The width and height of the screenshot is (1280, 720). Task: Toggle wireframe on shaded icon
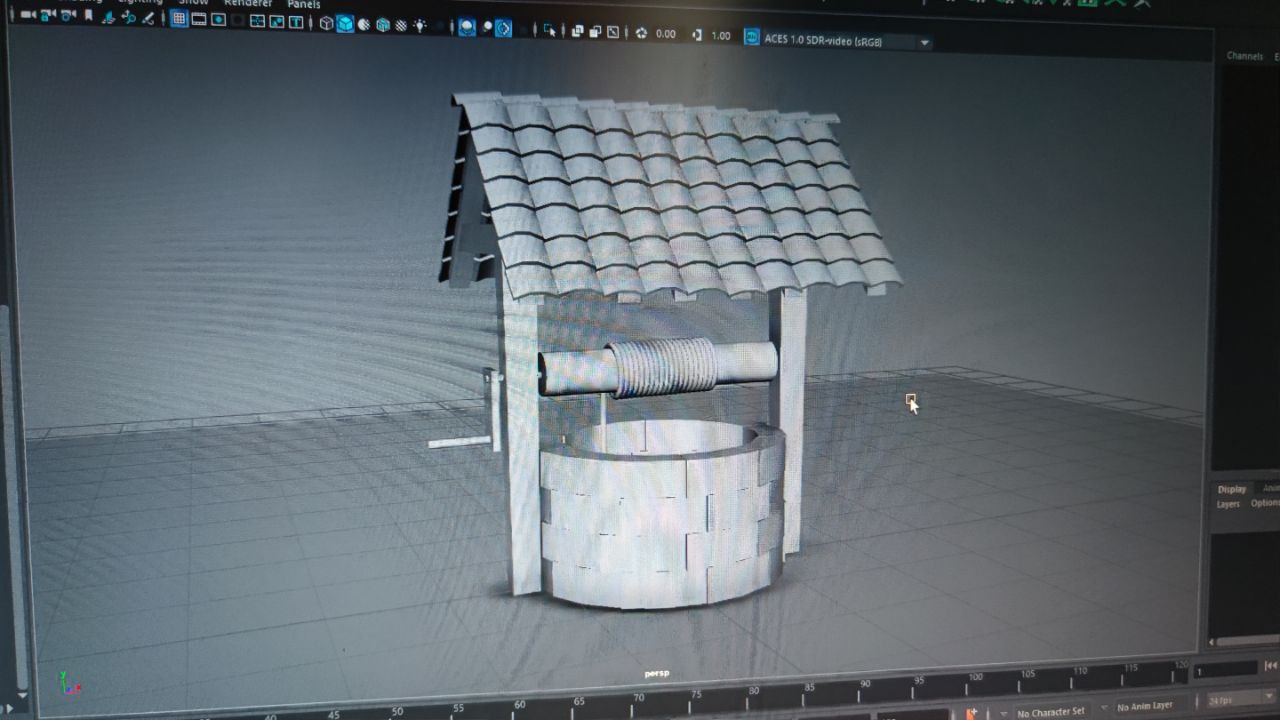(x=383, y=24)
